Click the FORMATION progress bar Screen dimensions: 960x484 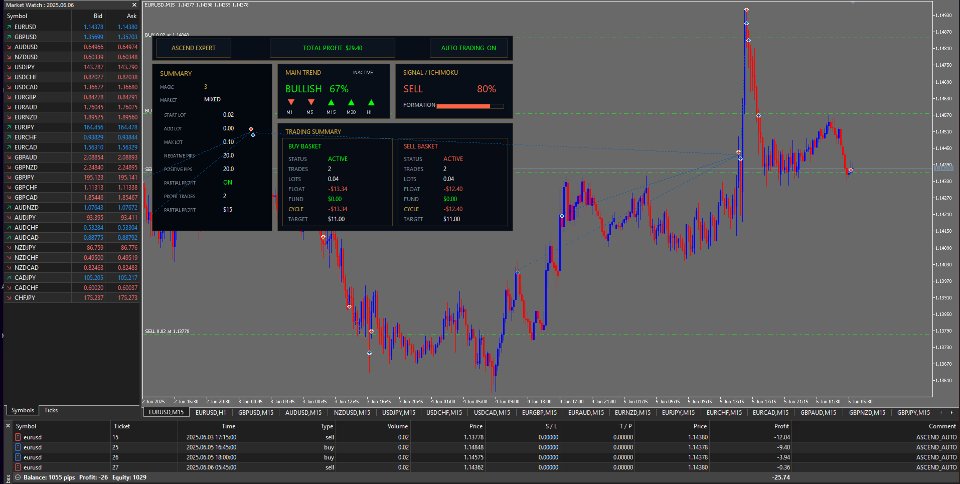pos(470,106)
